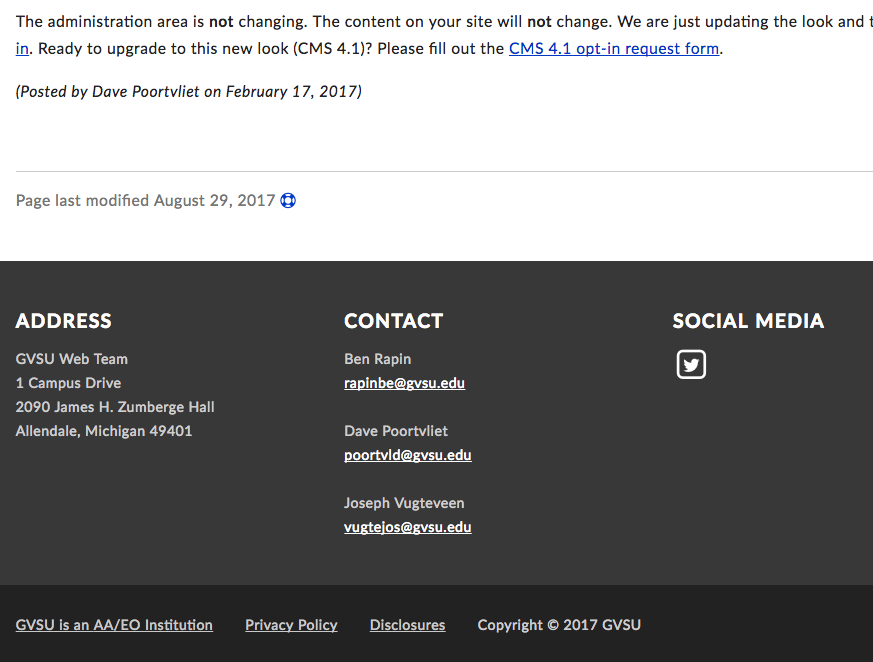The height and width of the screenshot is (662, 873).
Task: Click the "Page last modified August 29, 2017" text
Action: pos(145,201)
